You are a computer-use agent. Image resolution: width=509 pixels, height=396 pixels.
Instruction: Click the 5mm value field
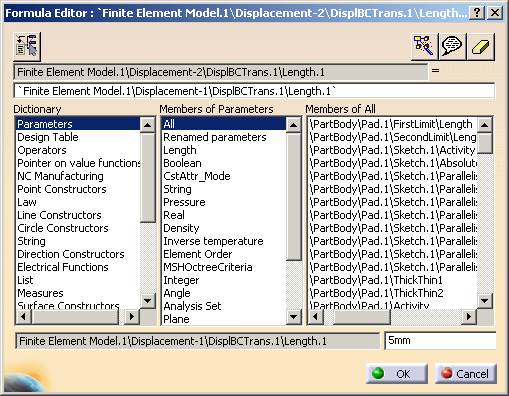(x=440, y=341)
